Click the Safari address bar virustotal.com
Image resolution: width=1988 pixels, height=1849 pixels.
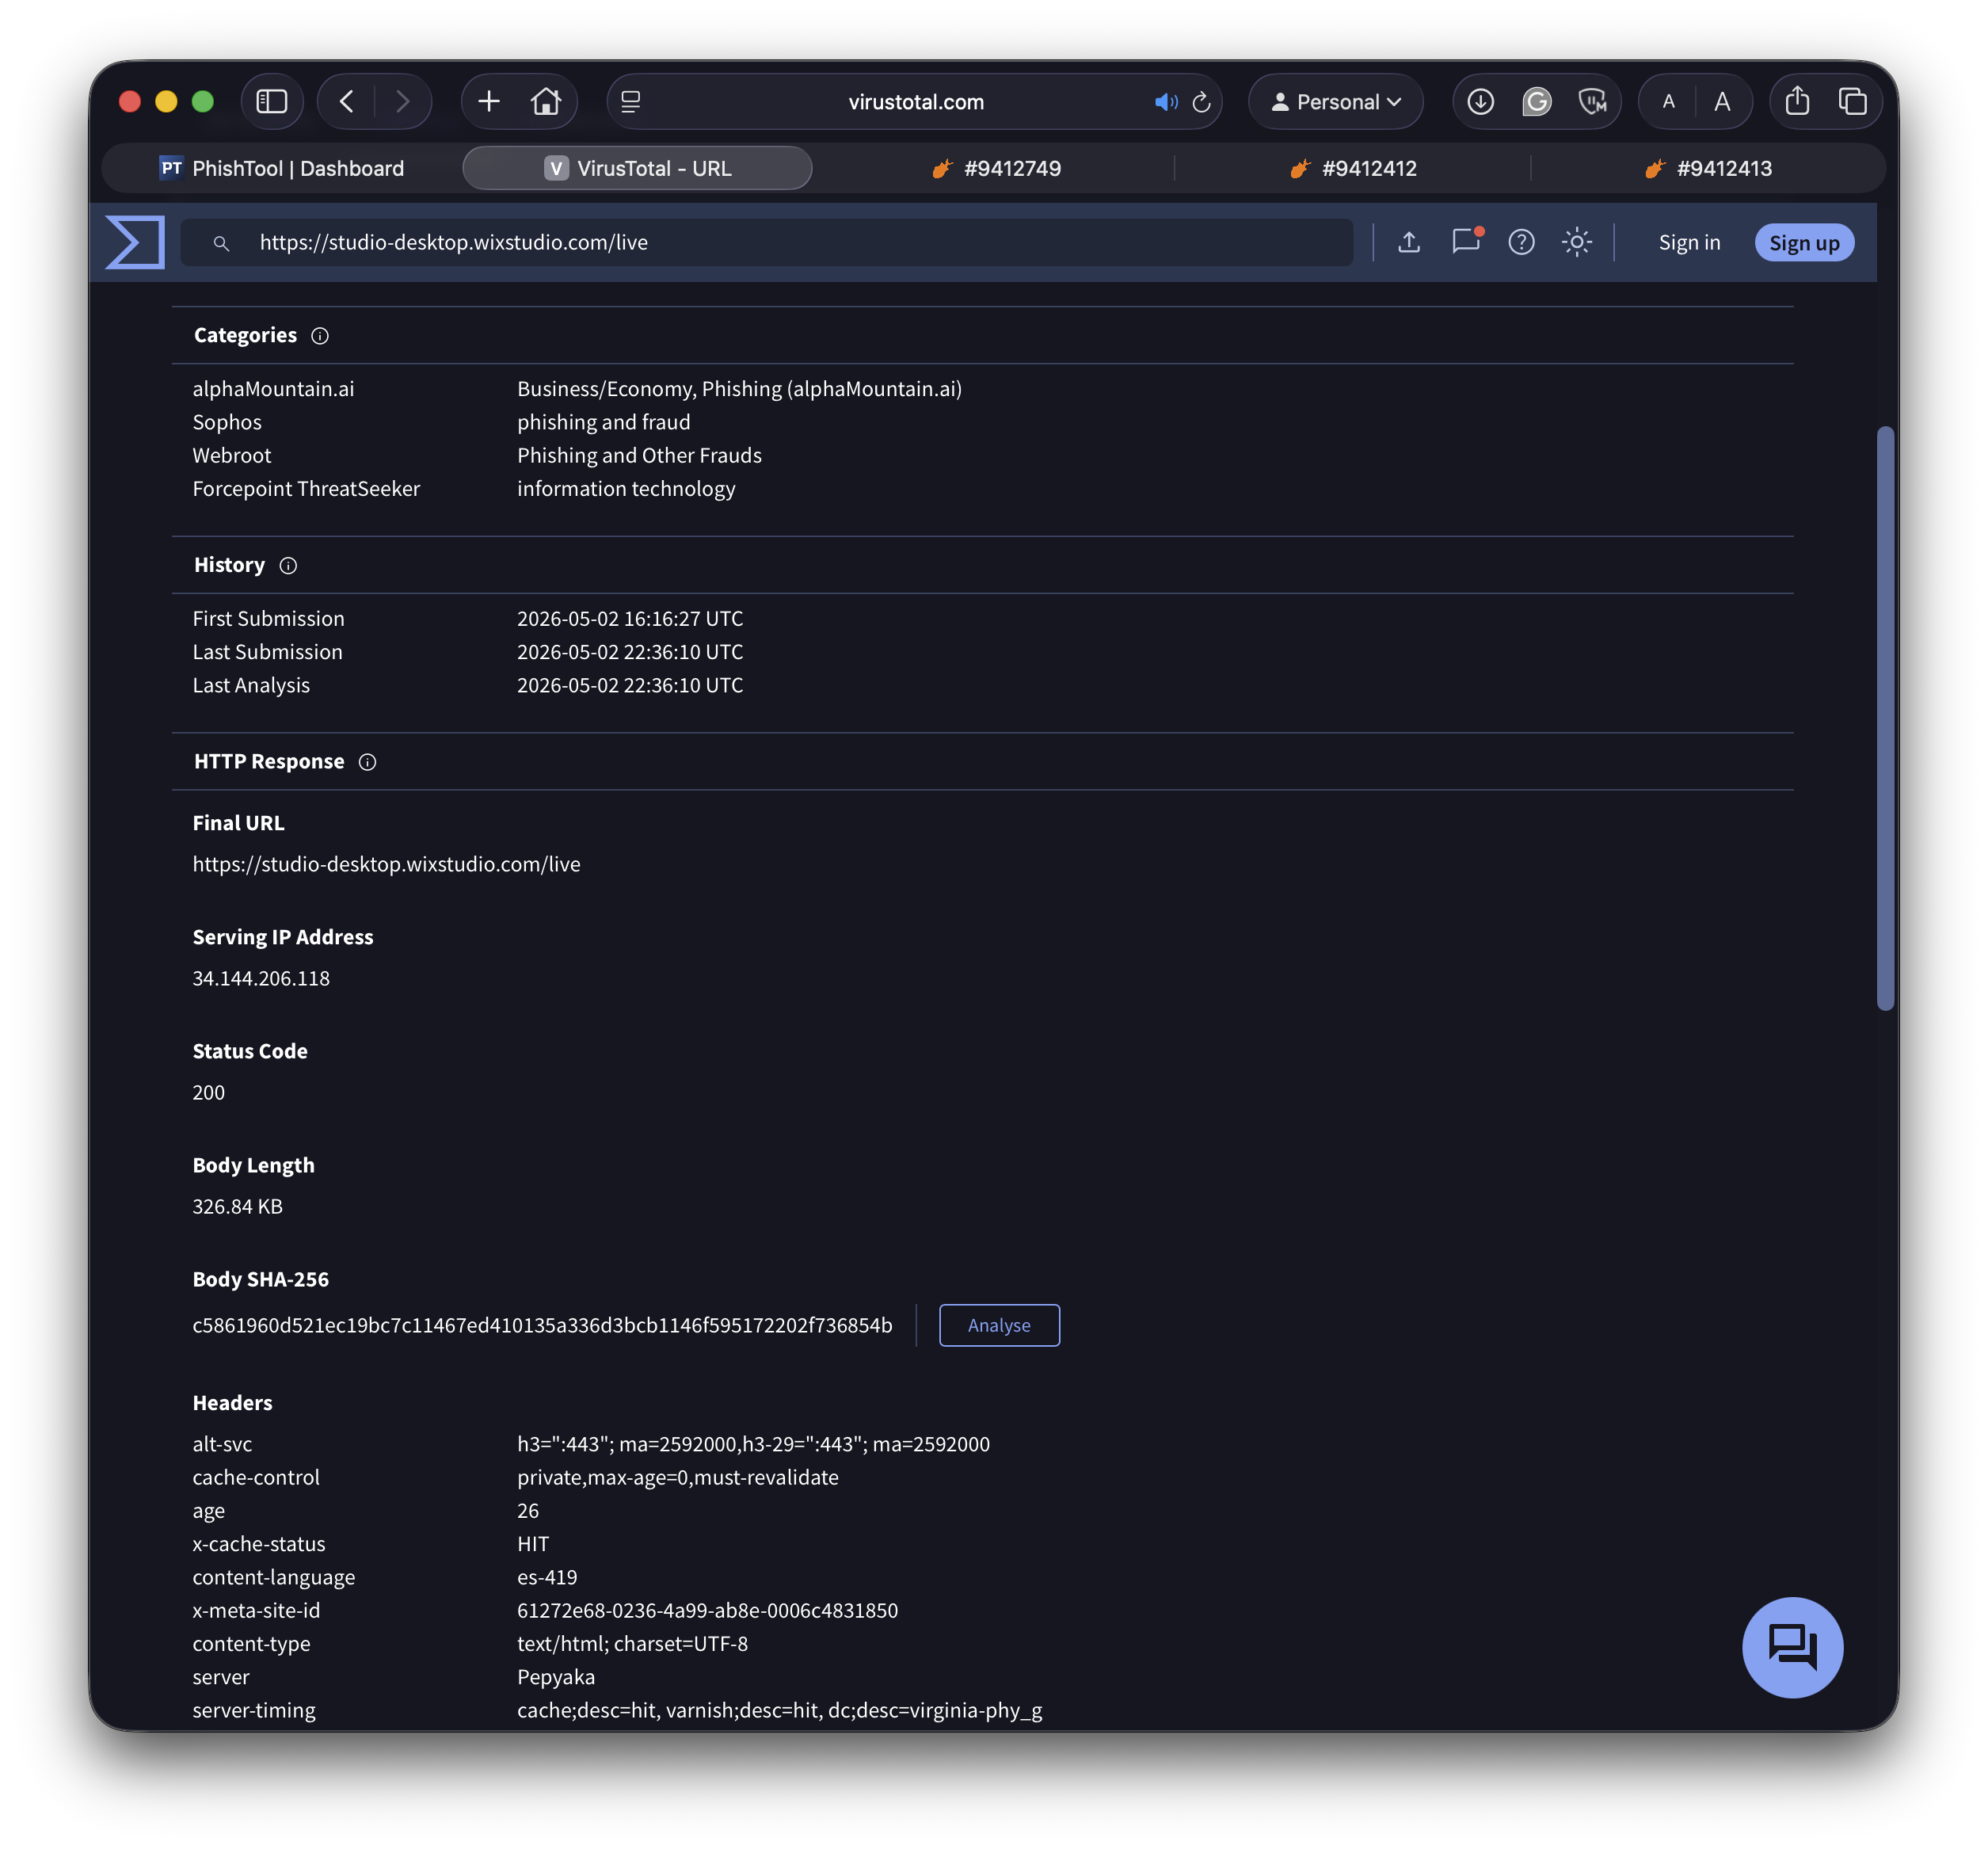click(915, 102)
